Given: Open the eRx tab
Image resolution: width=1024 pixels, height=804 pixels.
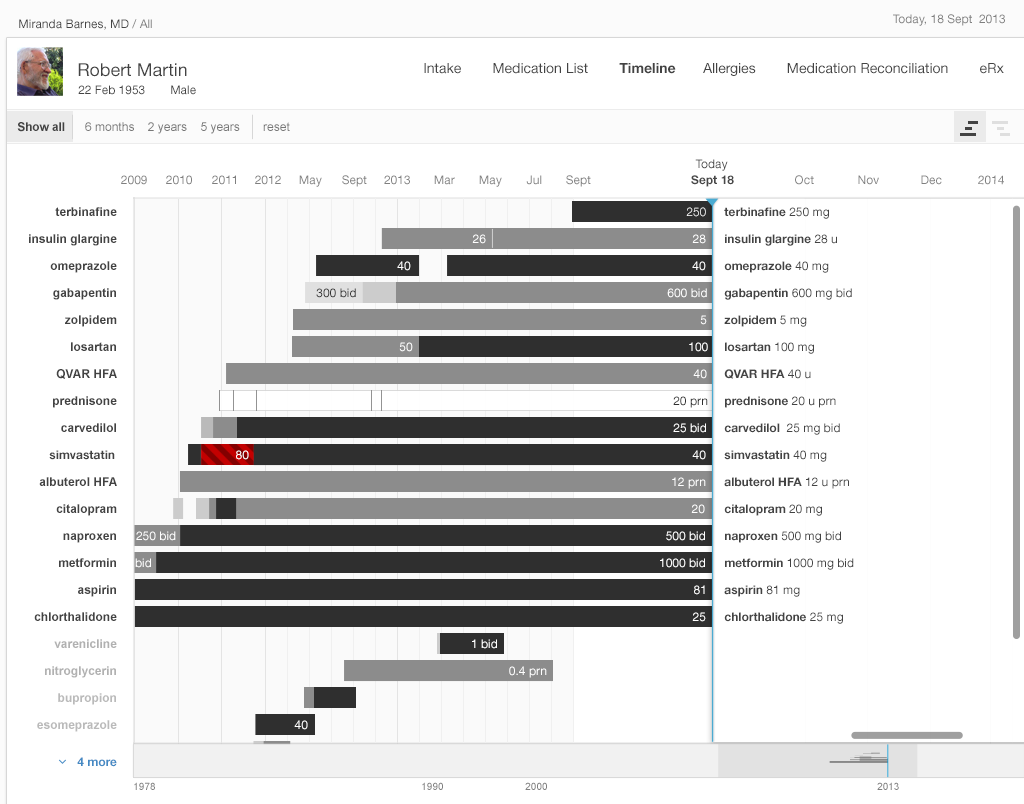Looking at the screenshot, I should [x=991, y=69].
